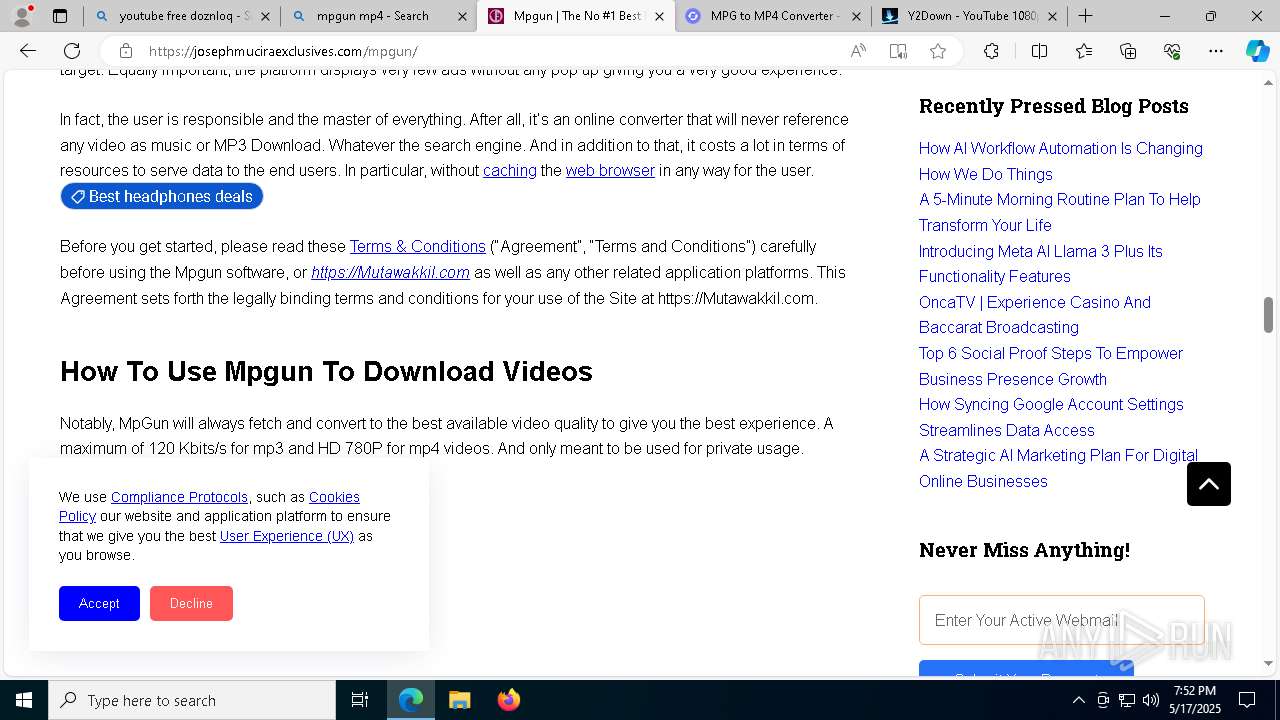Open the browser profile avatar
The image size is (1280, 720).
[22, 16]
